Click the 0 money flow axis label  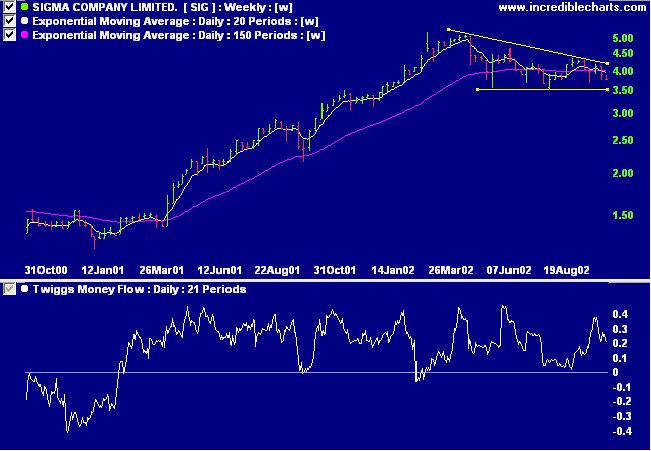(616, 373)
